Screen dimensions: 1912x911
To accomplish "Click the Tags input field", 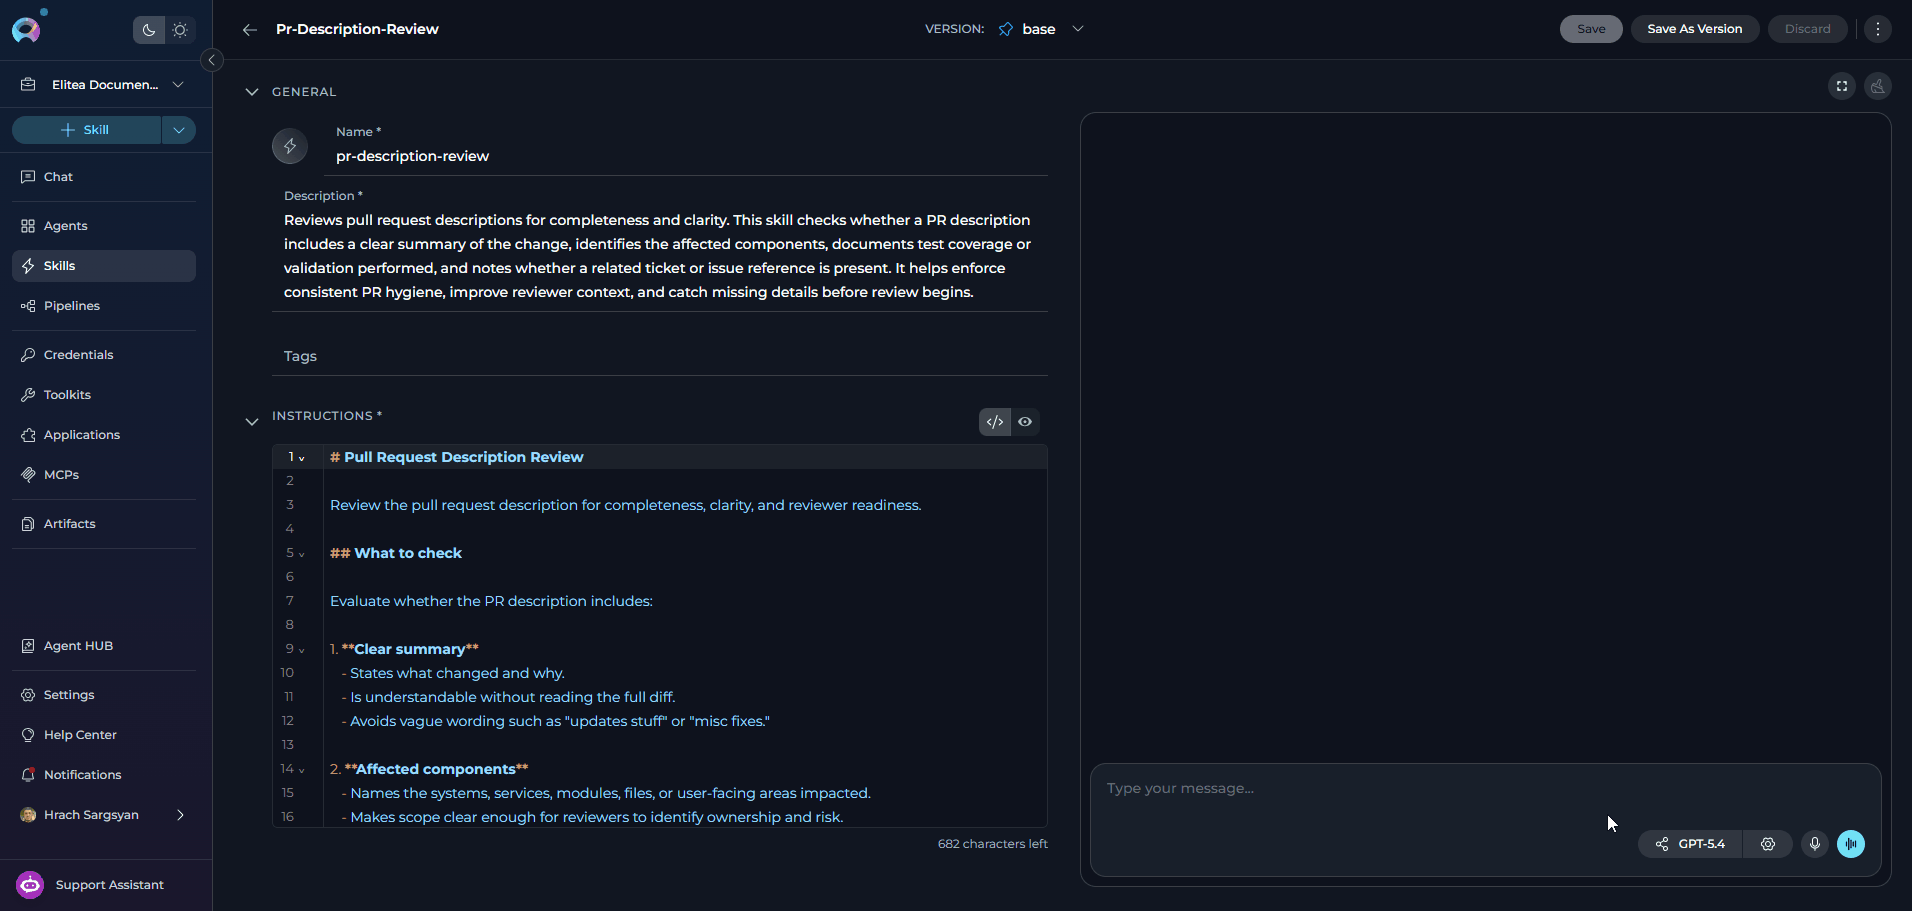I will click(660, 356).
